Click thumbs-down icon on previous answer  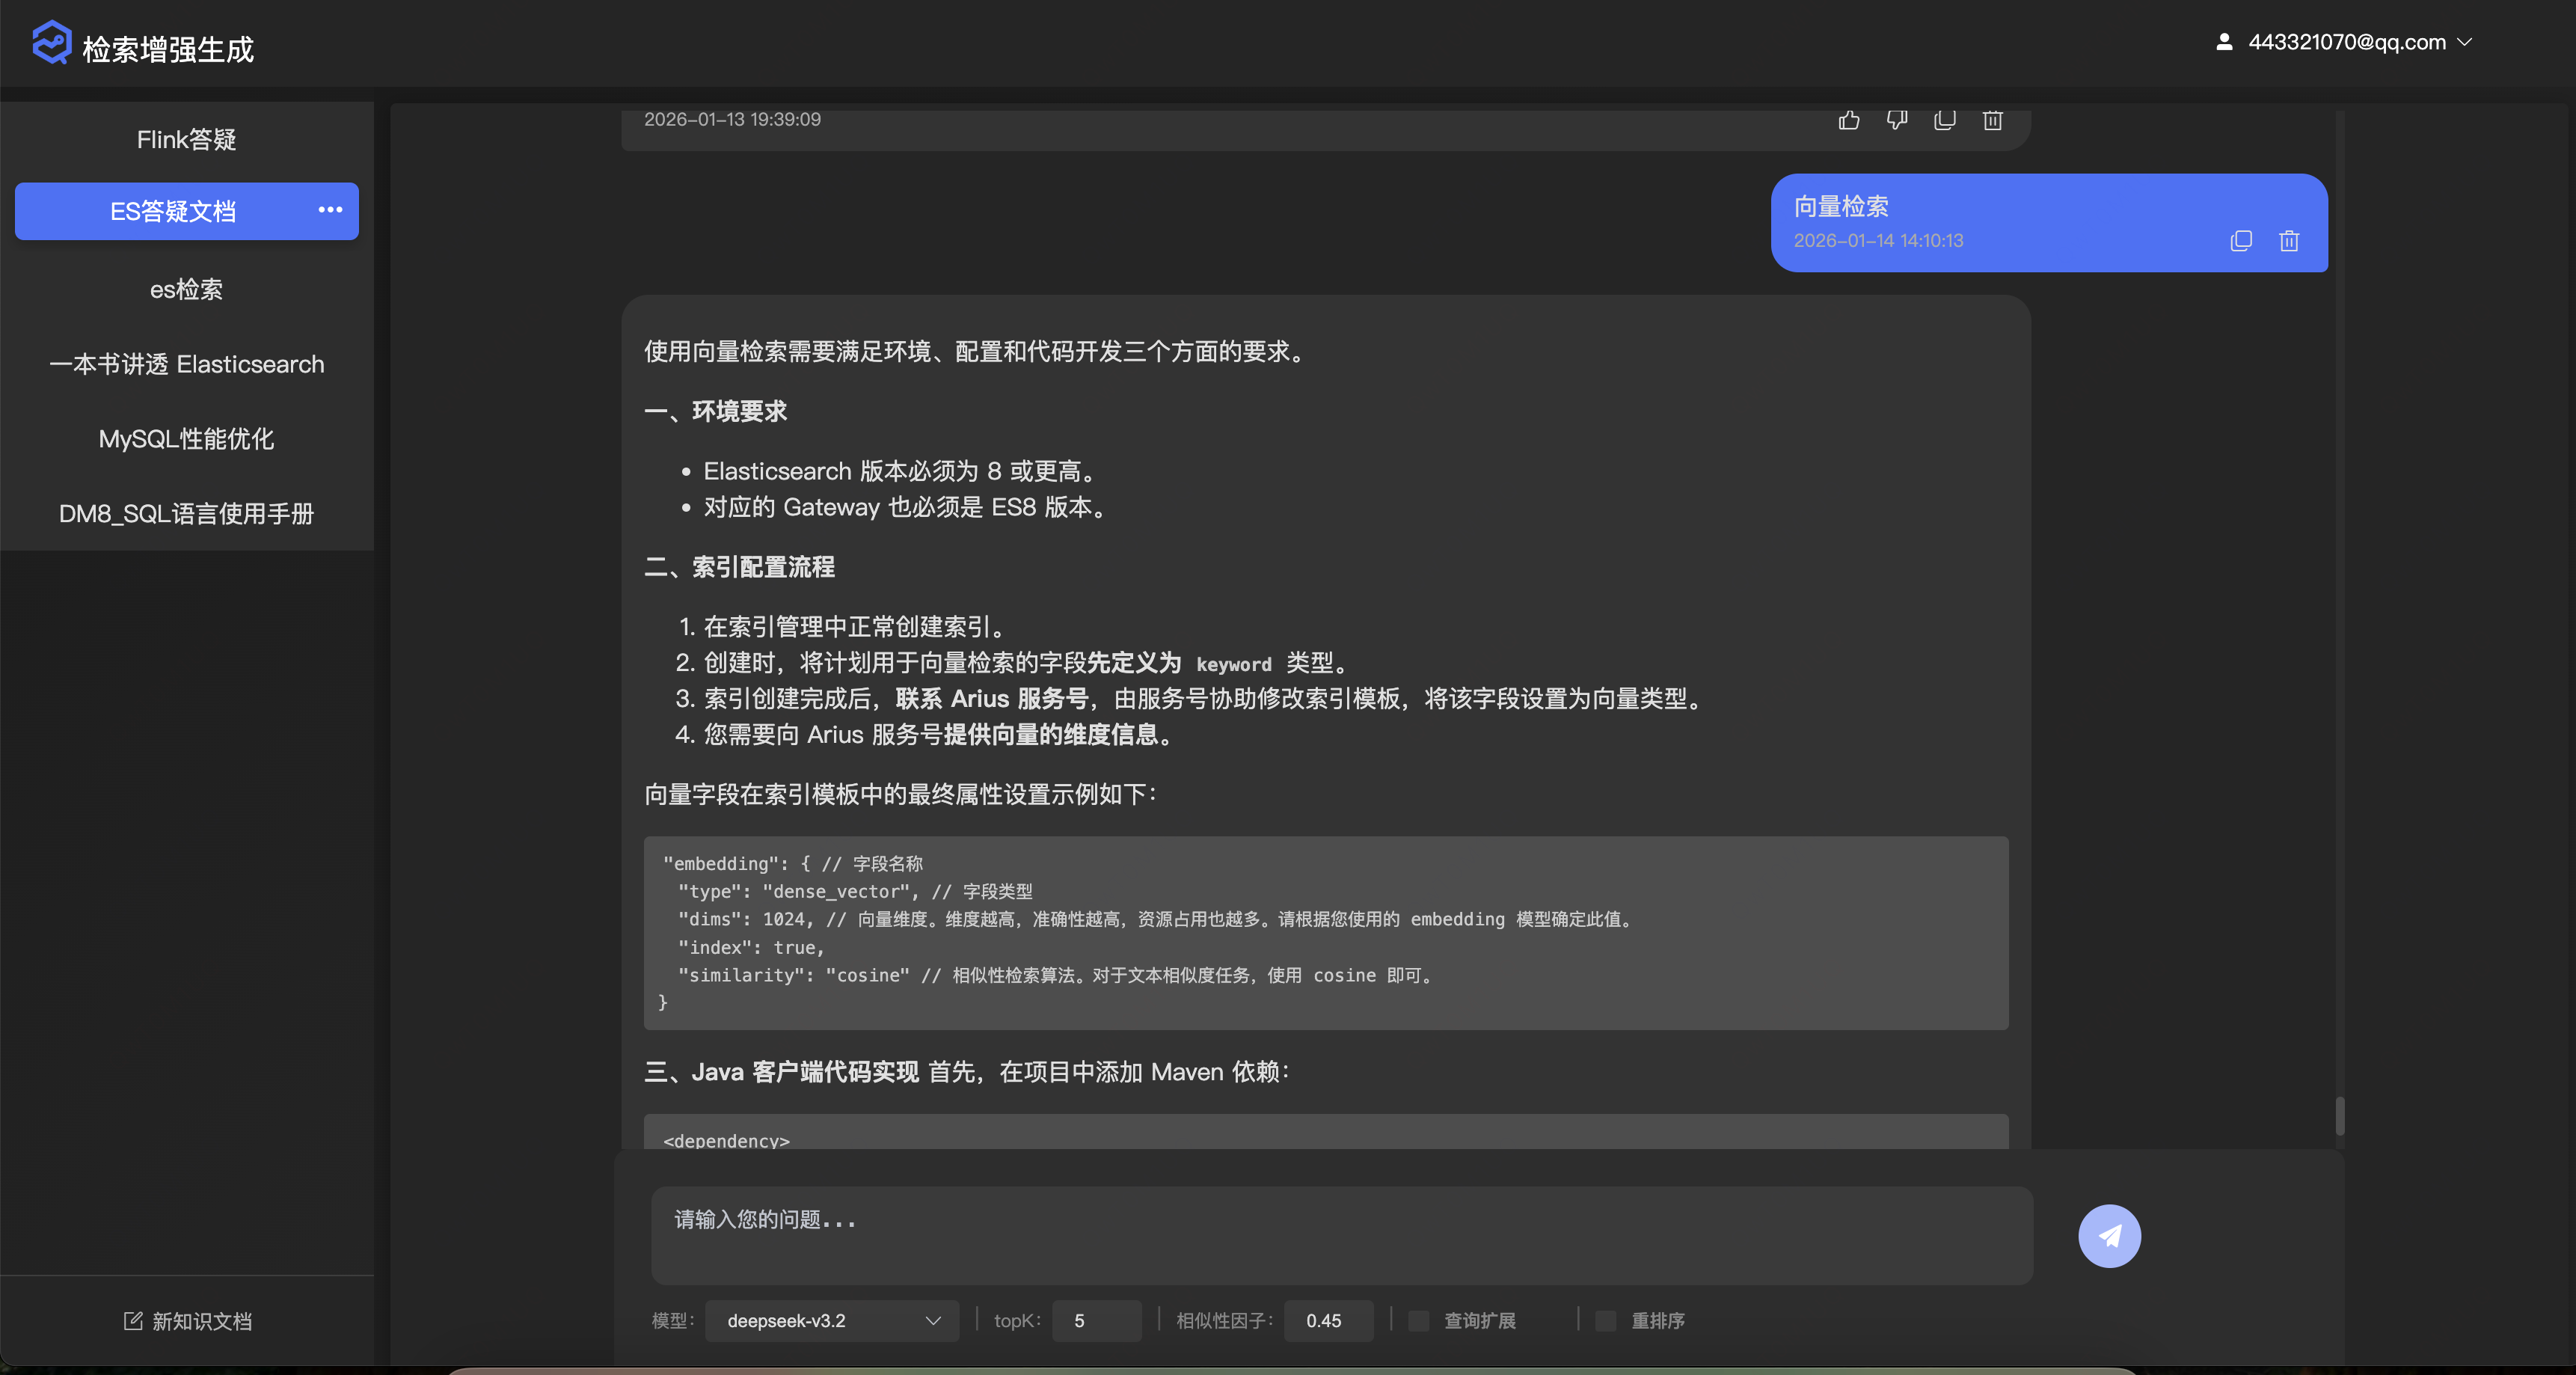click(x=1896, y=120)
